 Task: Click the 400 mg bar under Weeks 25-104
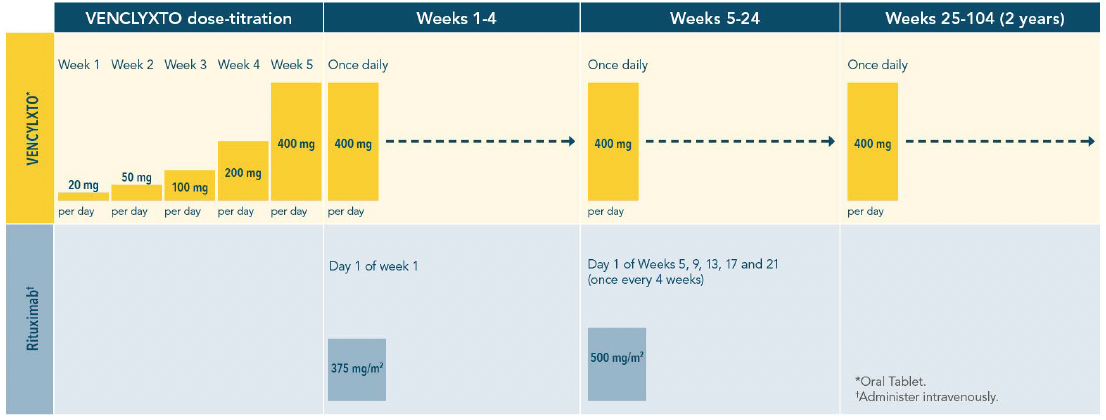click(x=873, y=142)
